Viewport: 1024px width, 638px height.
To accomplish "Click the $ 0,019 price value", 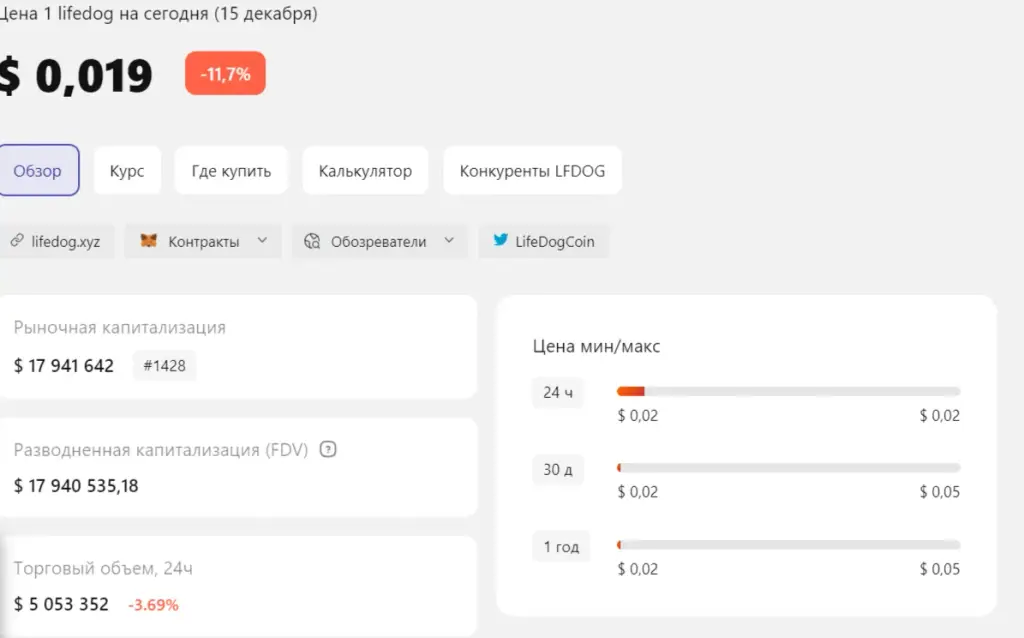I will [x=76, y=76].
